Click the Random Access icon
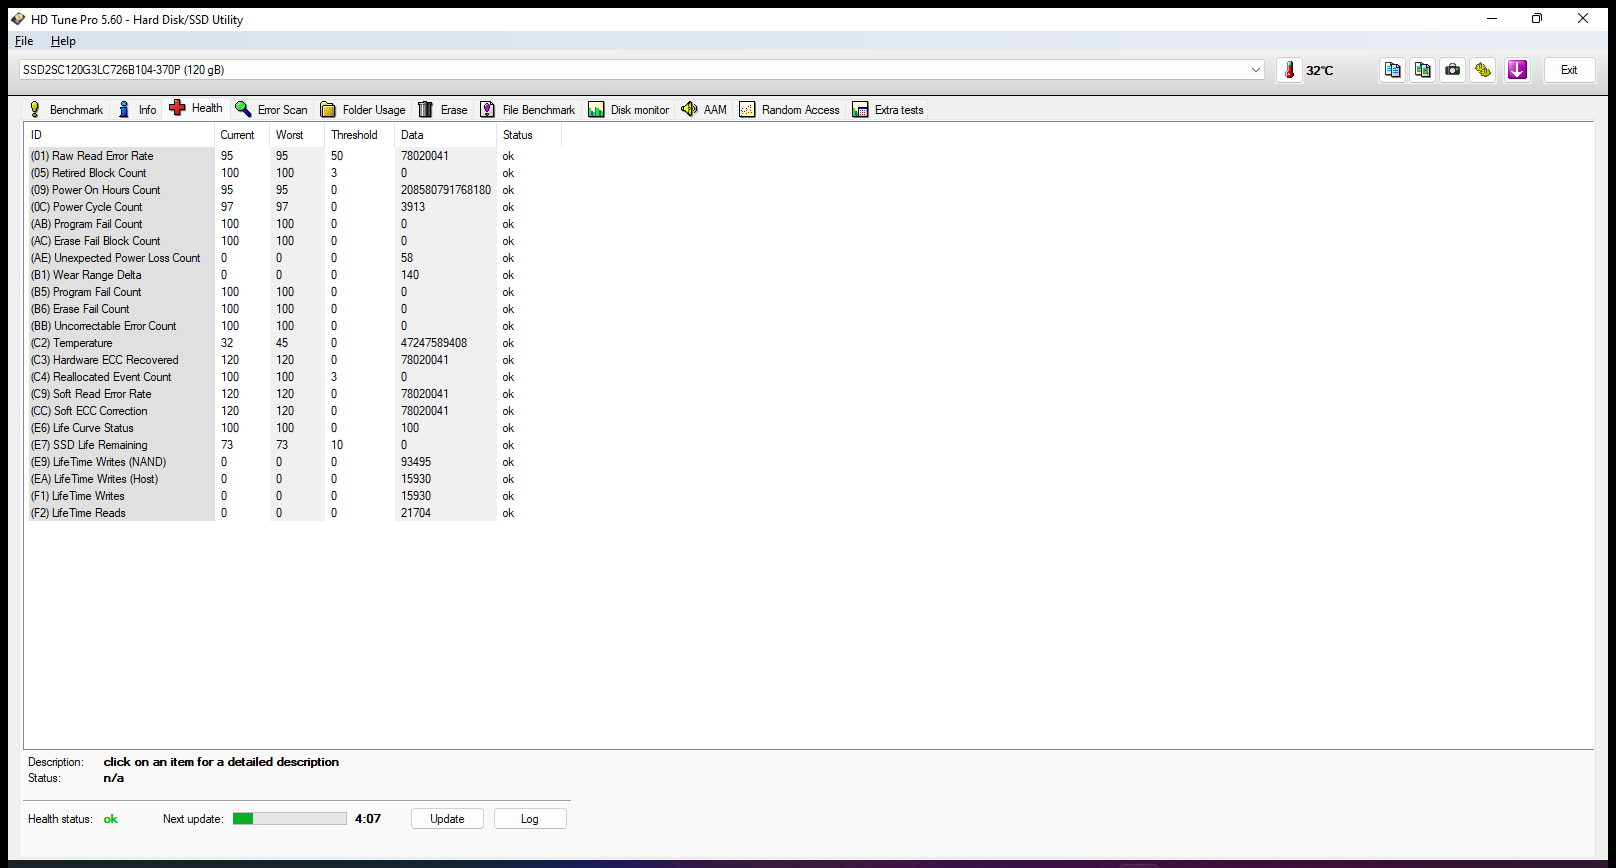Image resolution: width=1616 pixels, height=868 pixels. pyautogui.click(x=747, y=109)
